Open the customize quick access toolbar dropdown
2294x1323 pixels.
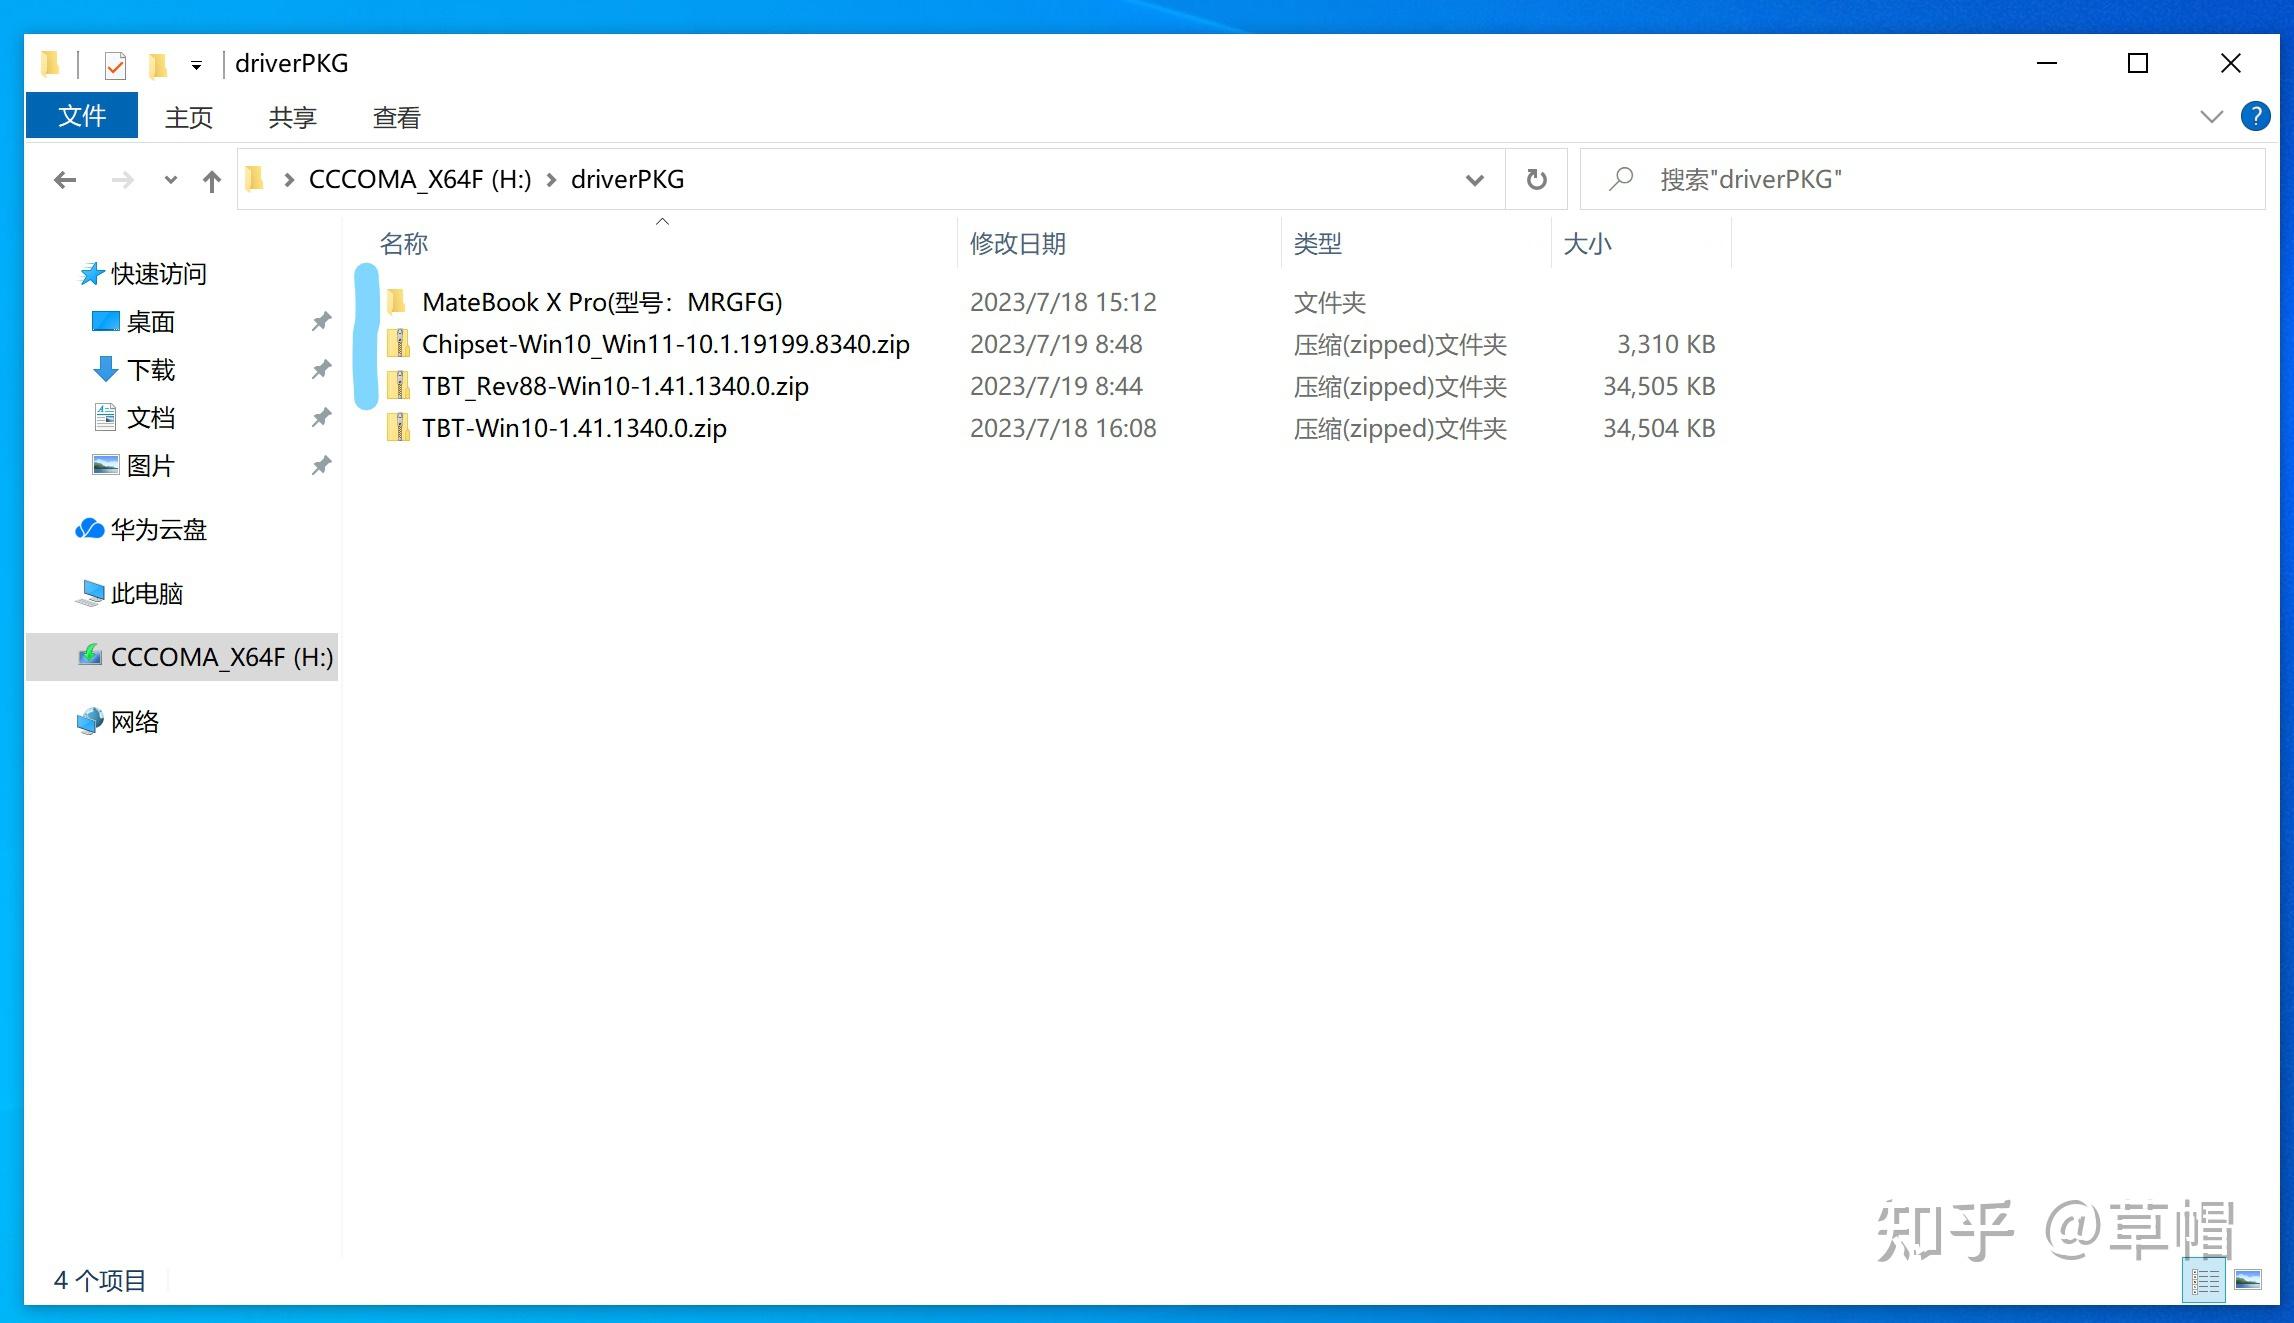(196, 65)
